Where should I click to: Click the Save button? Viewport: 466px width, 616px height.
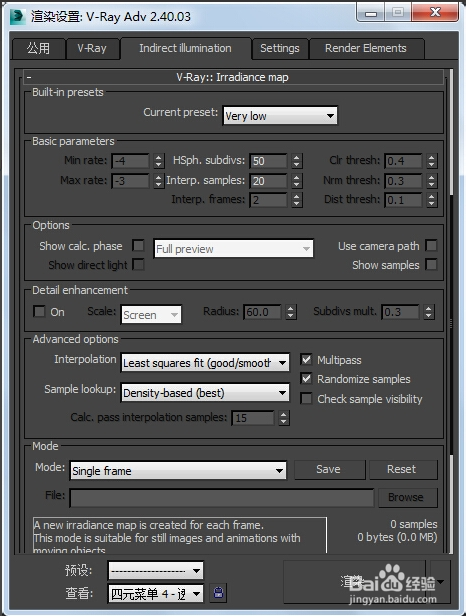click(329, 469)
